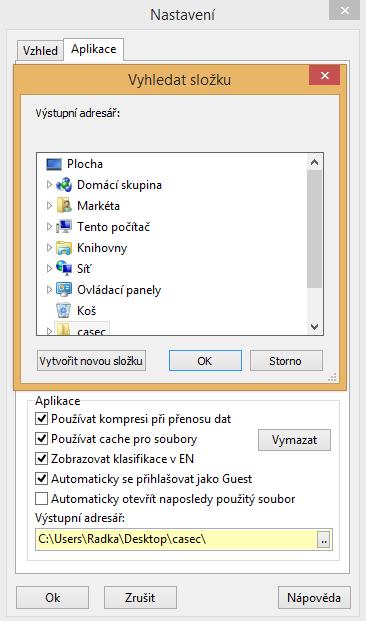
Task: Select the Ovládací panely control panel icon
Action: pyautogui.click(x=64, y=290)
